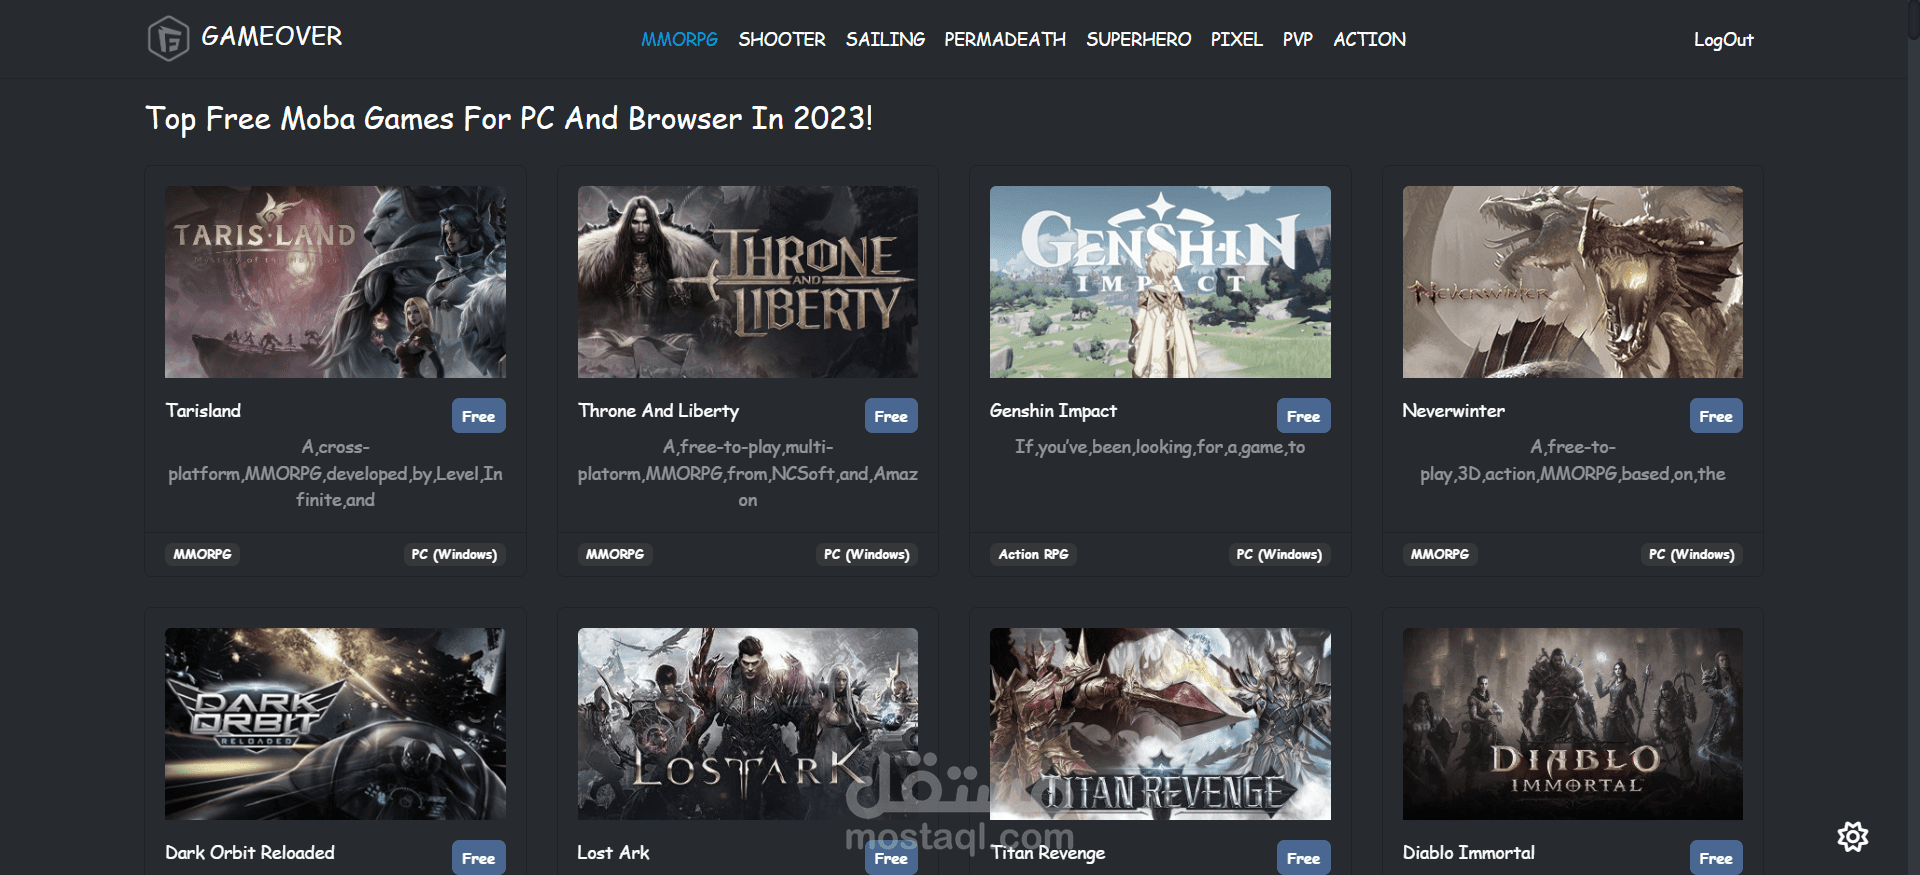Open the Tarisland game thumbnail

(x=335, y=282)
